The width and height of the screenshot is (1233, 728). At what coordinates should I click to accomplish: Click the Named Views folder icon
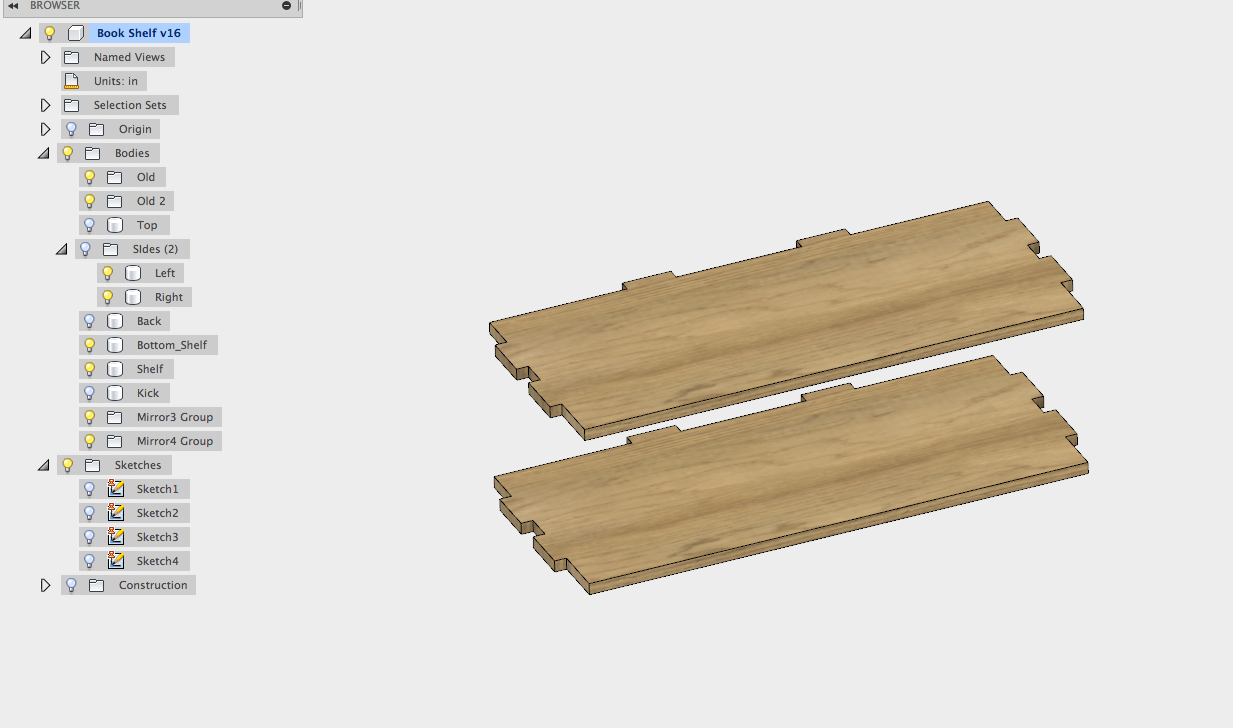(71, 57)
